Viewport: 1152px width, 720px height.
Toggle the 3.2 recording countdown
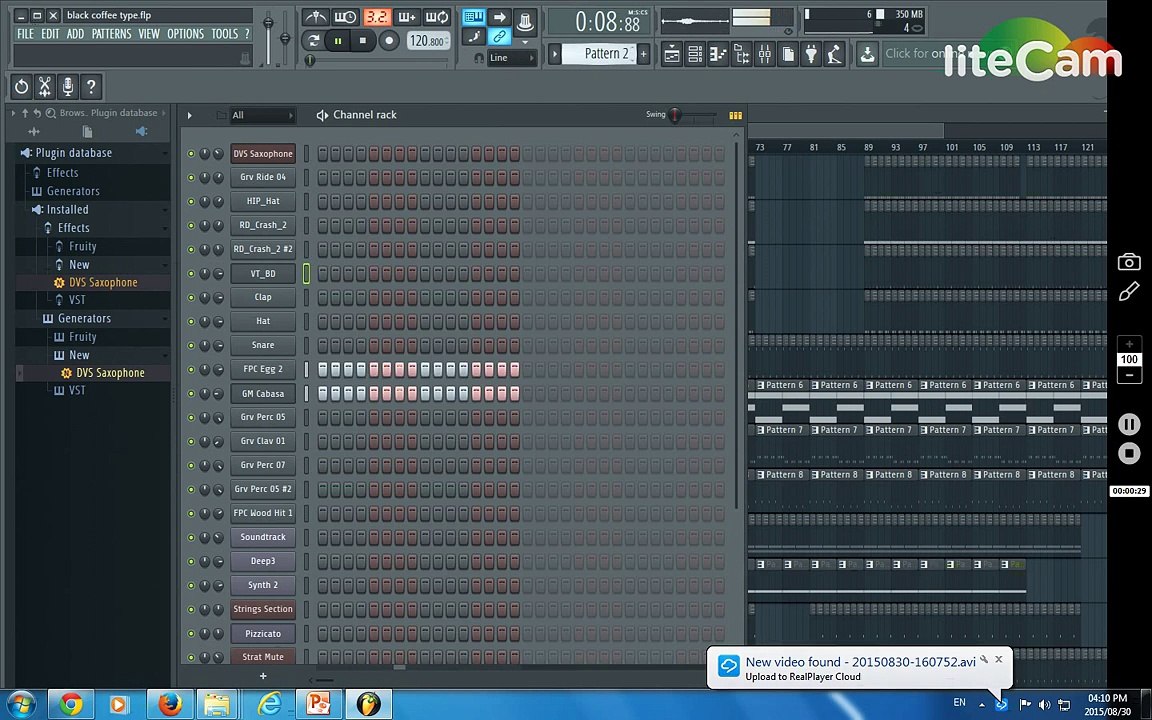click(x=377, y=17)
